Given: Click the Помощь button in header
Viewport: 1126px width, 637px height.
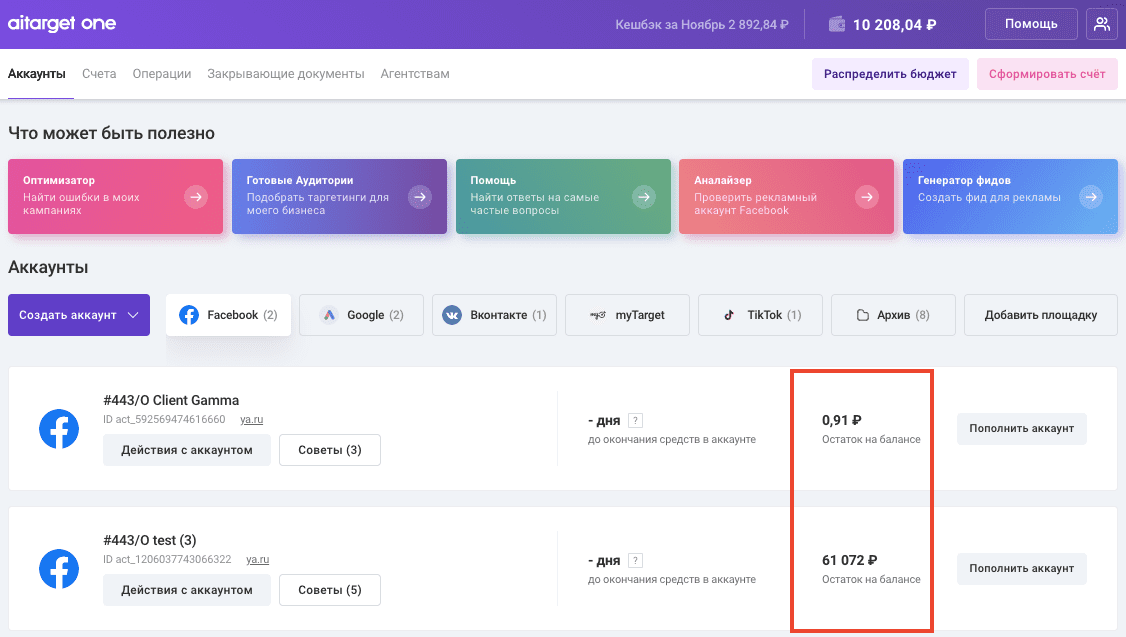Looking at the screenshot, I should click(1030, 24).
